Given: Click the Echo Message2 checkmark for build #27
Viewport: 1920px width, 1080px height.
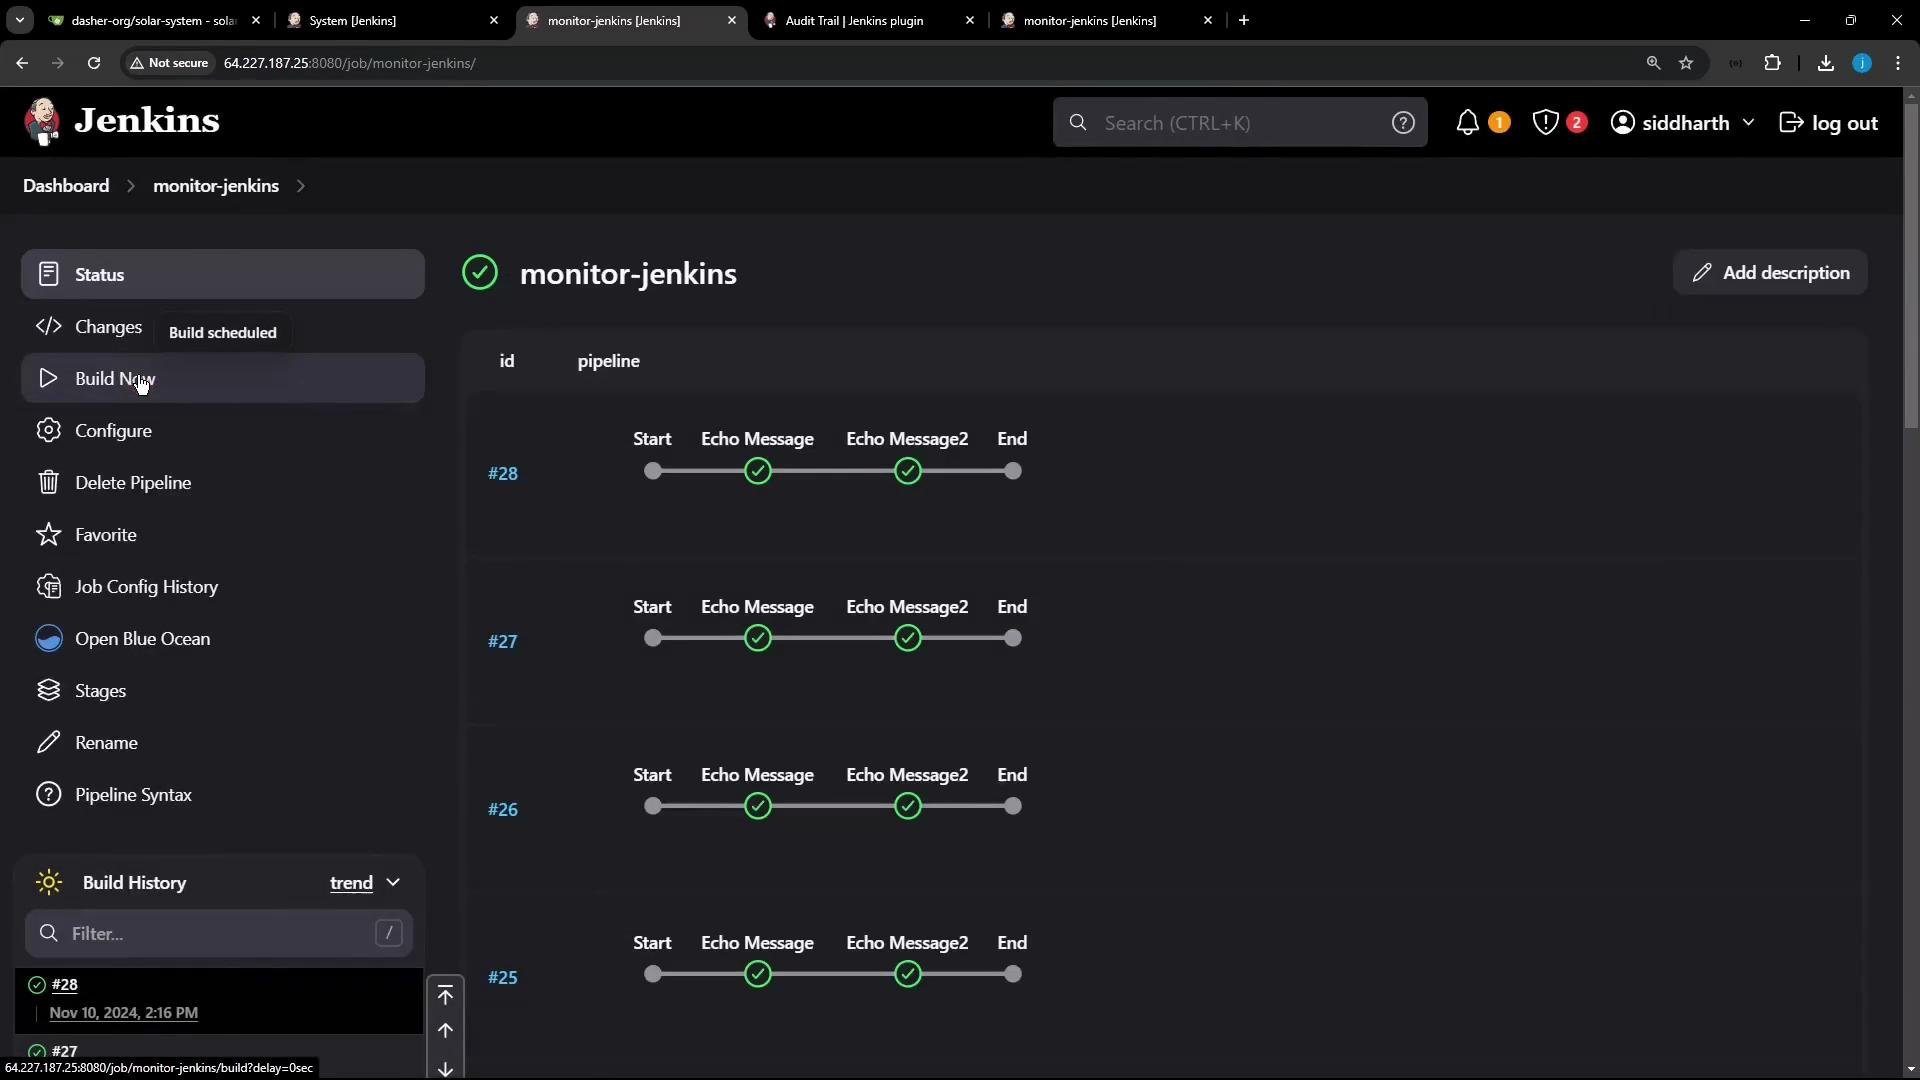Looking at the screenshot, I should point(908,638).
